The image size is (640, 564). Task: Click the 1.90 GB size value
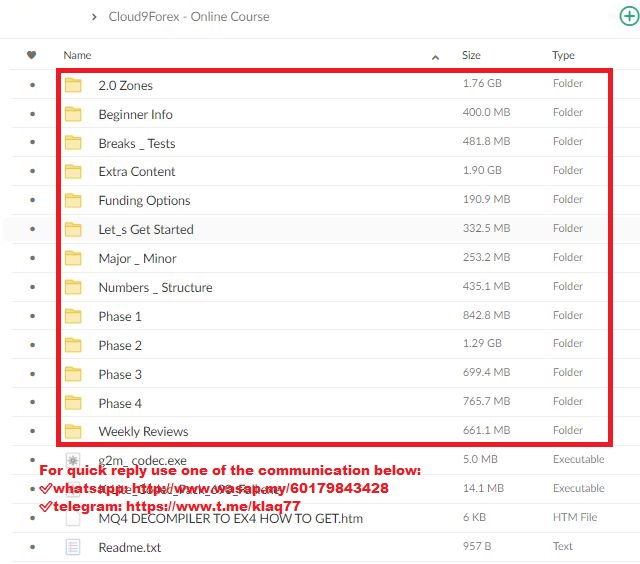(x=482, y=170)
